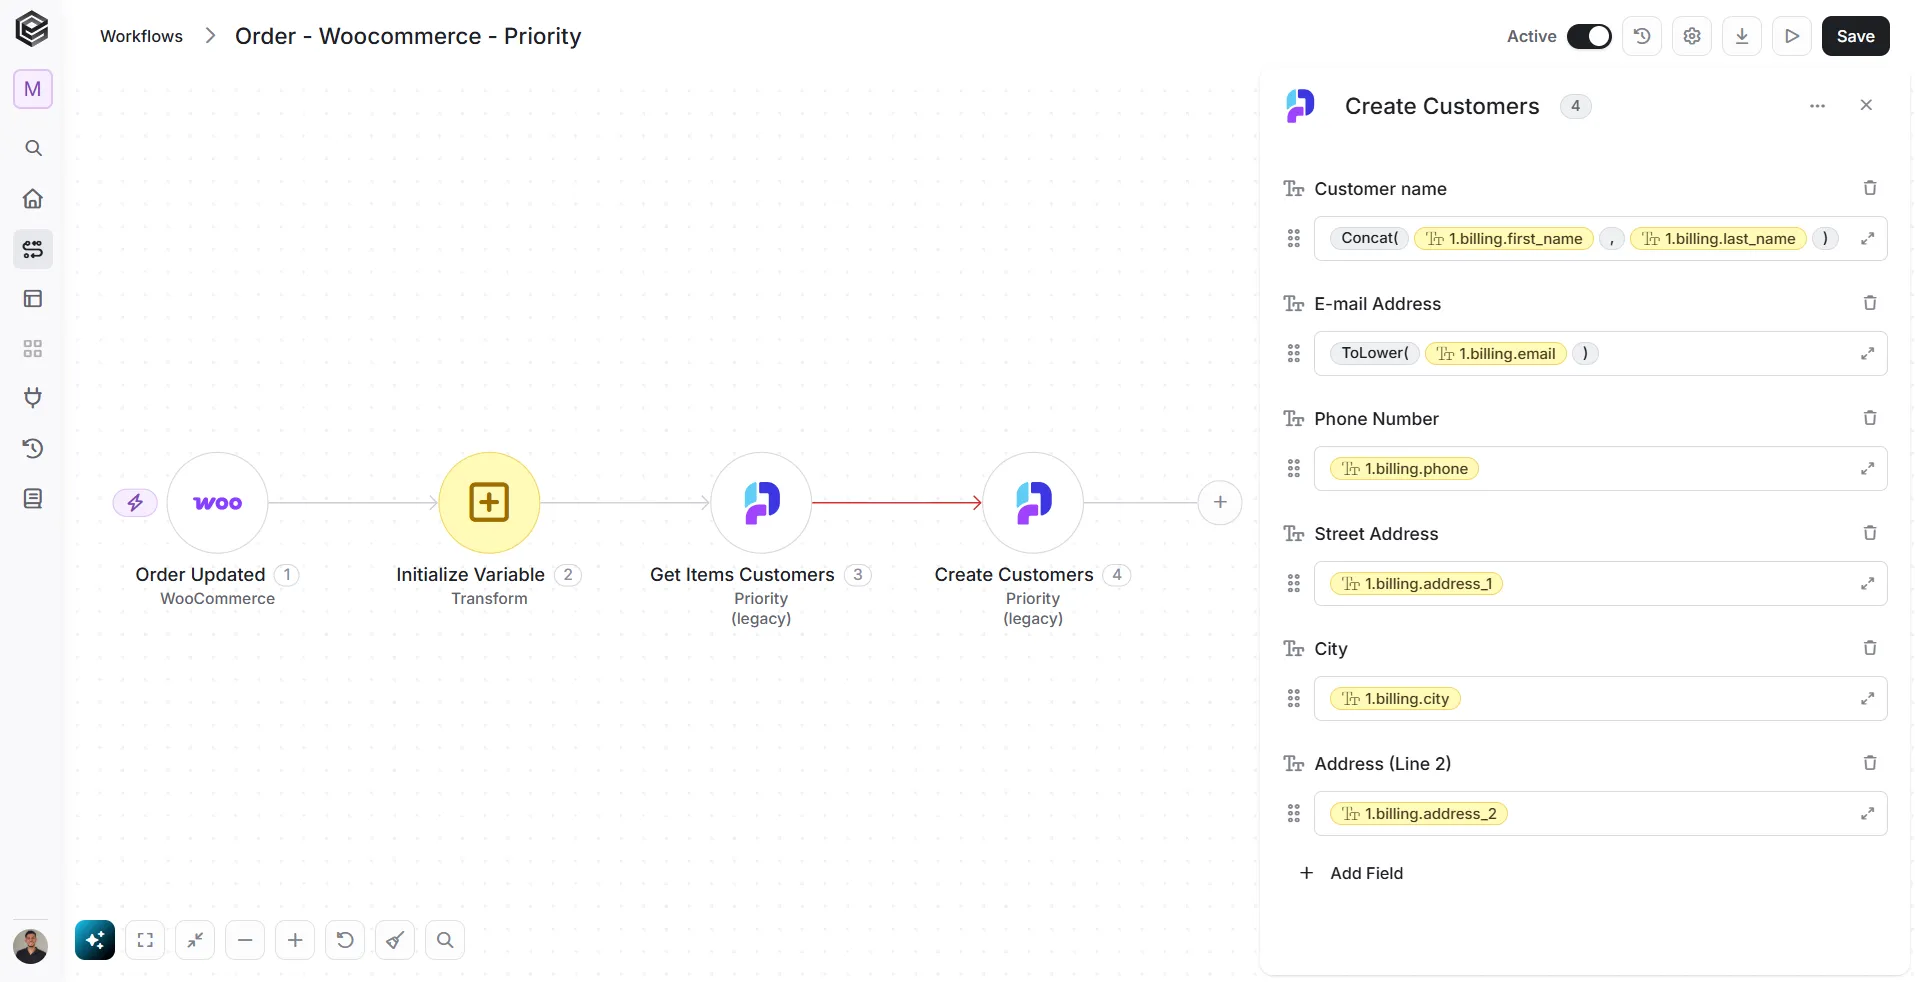Select the WooCommerce Order Updated node
The height and width of the screenshot is (982, 1915).
pyautogui.click(x=217, y=502)
